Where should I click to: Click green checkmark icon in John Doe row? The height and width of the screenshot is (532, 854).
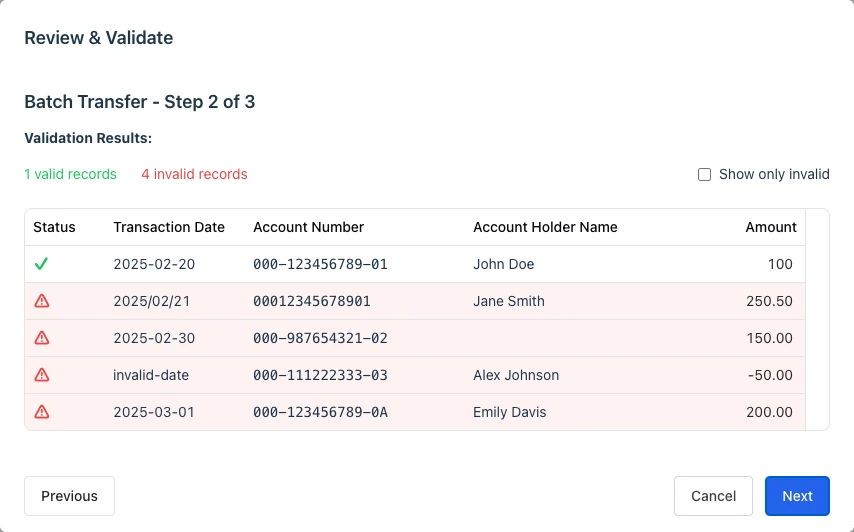click(41, 264)
